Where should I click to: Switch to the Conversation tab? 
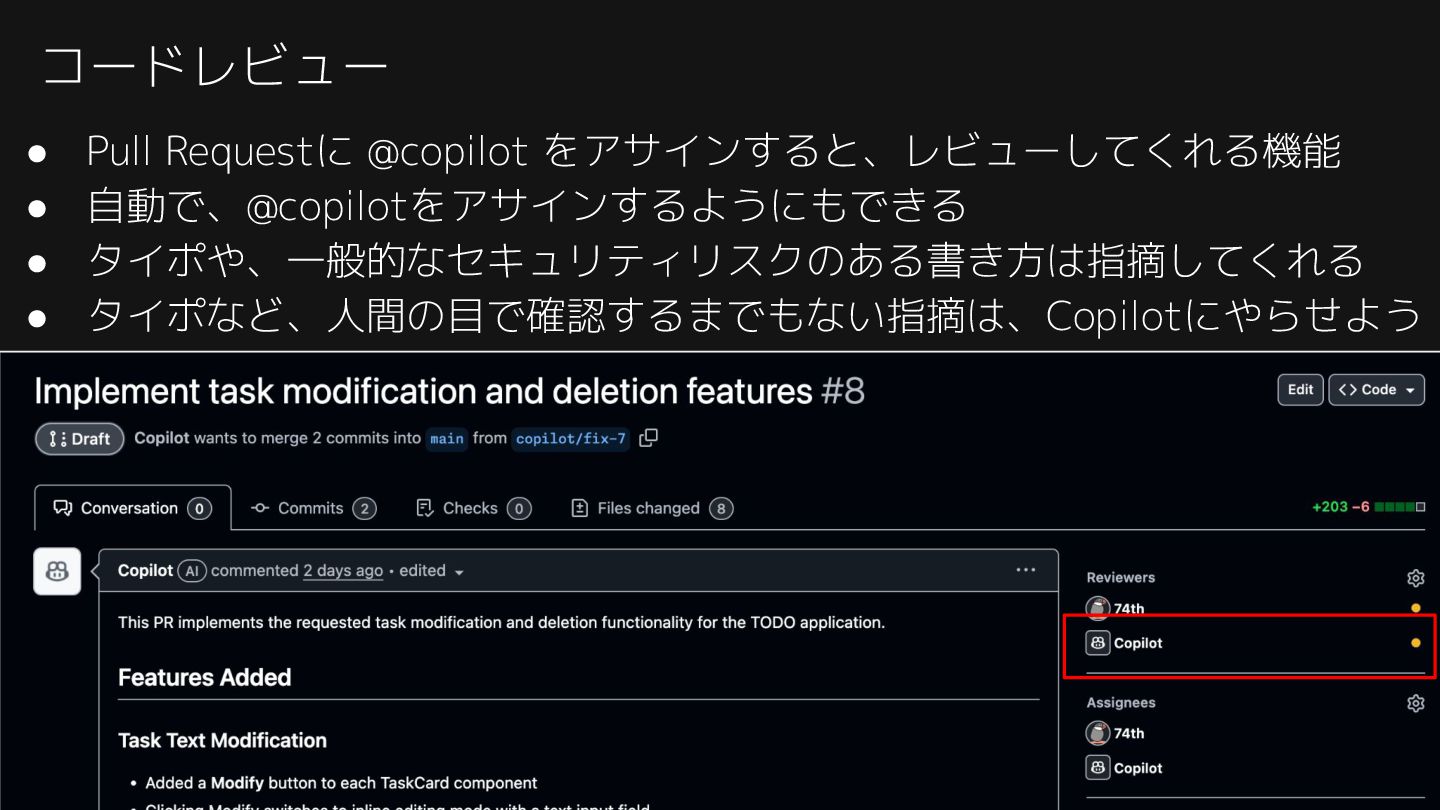click(133, 508)
